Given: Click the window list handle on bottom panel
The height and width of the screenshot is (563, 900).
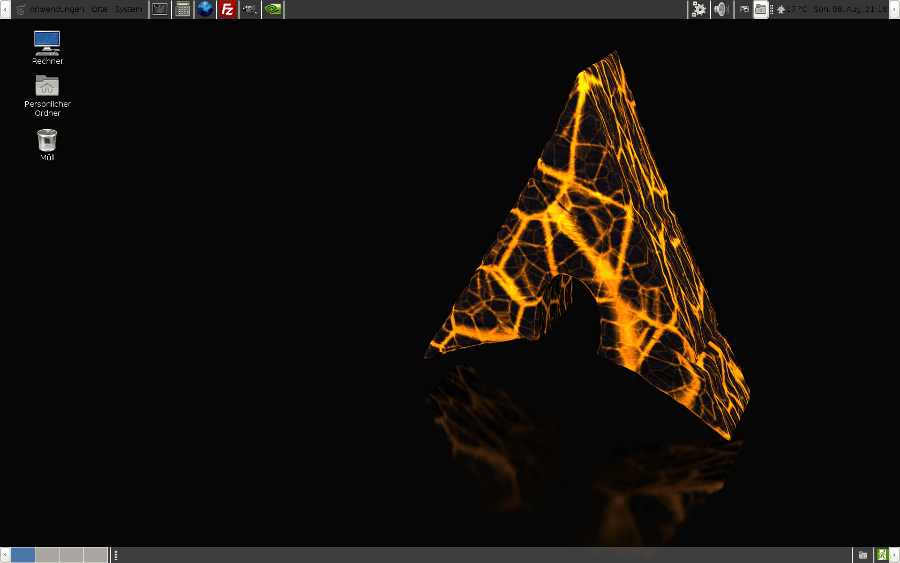Looking at the screenshot, I should pos(115,554).
